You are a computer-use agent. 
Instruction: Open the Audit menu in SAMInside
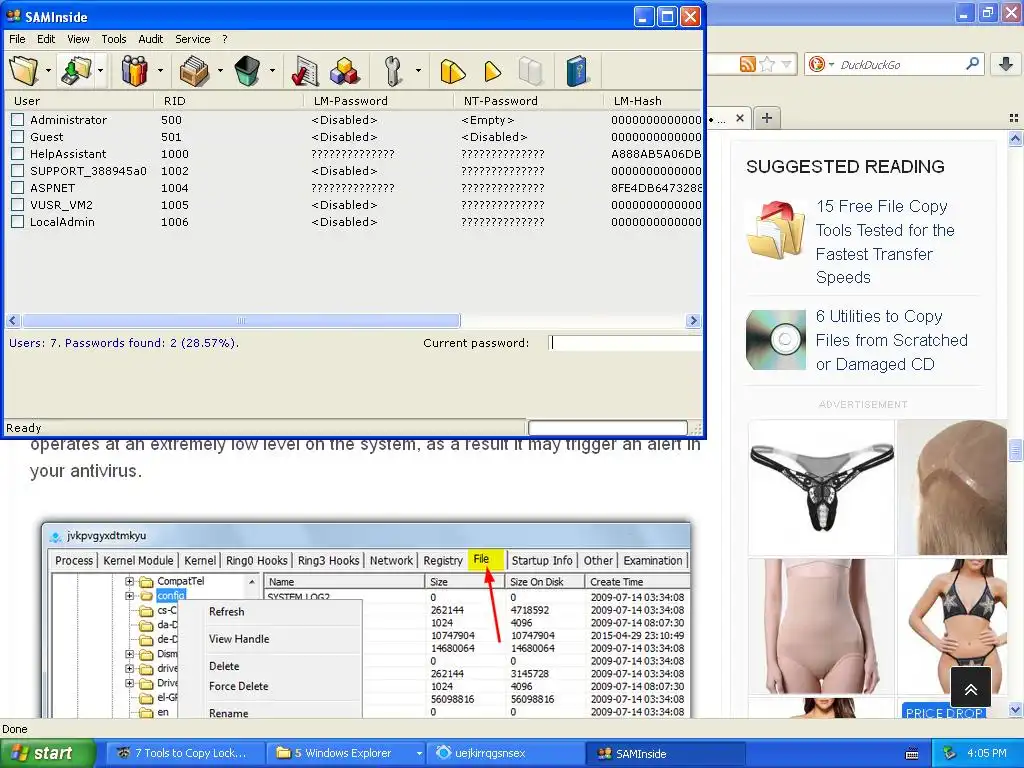click(x=151, y=39)
